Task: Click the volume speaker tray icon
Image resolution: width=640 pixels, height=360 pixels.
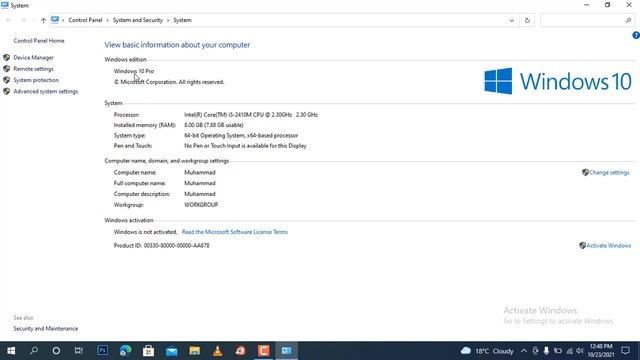Action: (x=580, y=351)
